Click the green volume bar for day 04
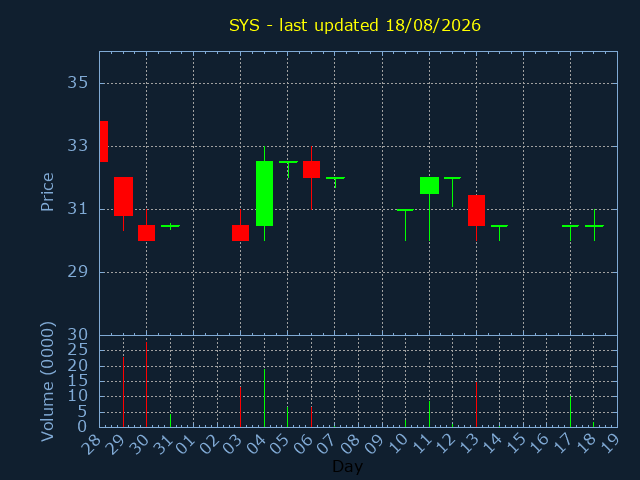Screen dimensions: 640x480 click(x=264, y=398)
